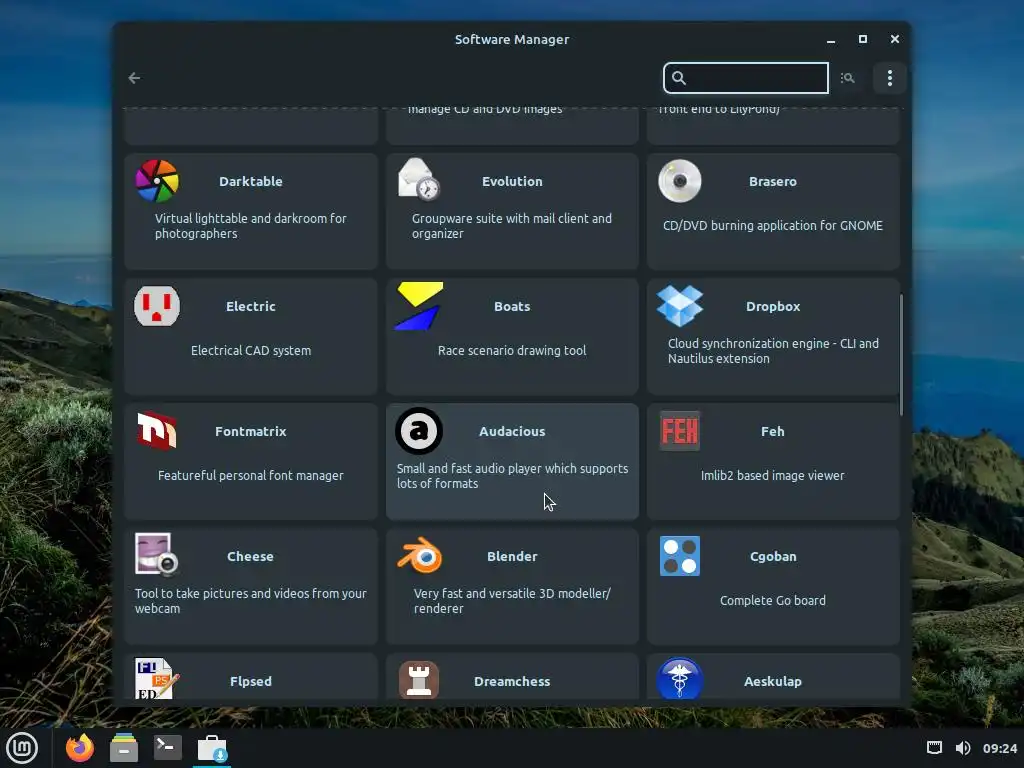Click 'Electrical CAD system' description
Image resolution: width=1024 pixels, height=768 pixels.
coord(251,351)
